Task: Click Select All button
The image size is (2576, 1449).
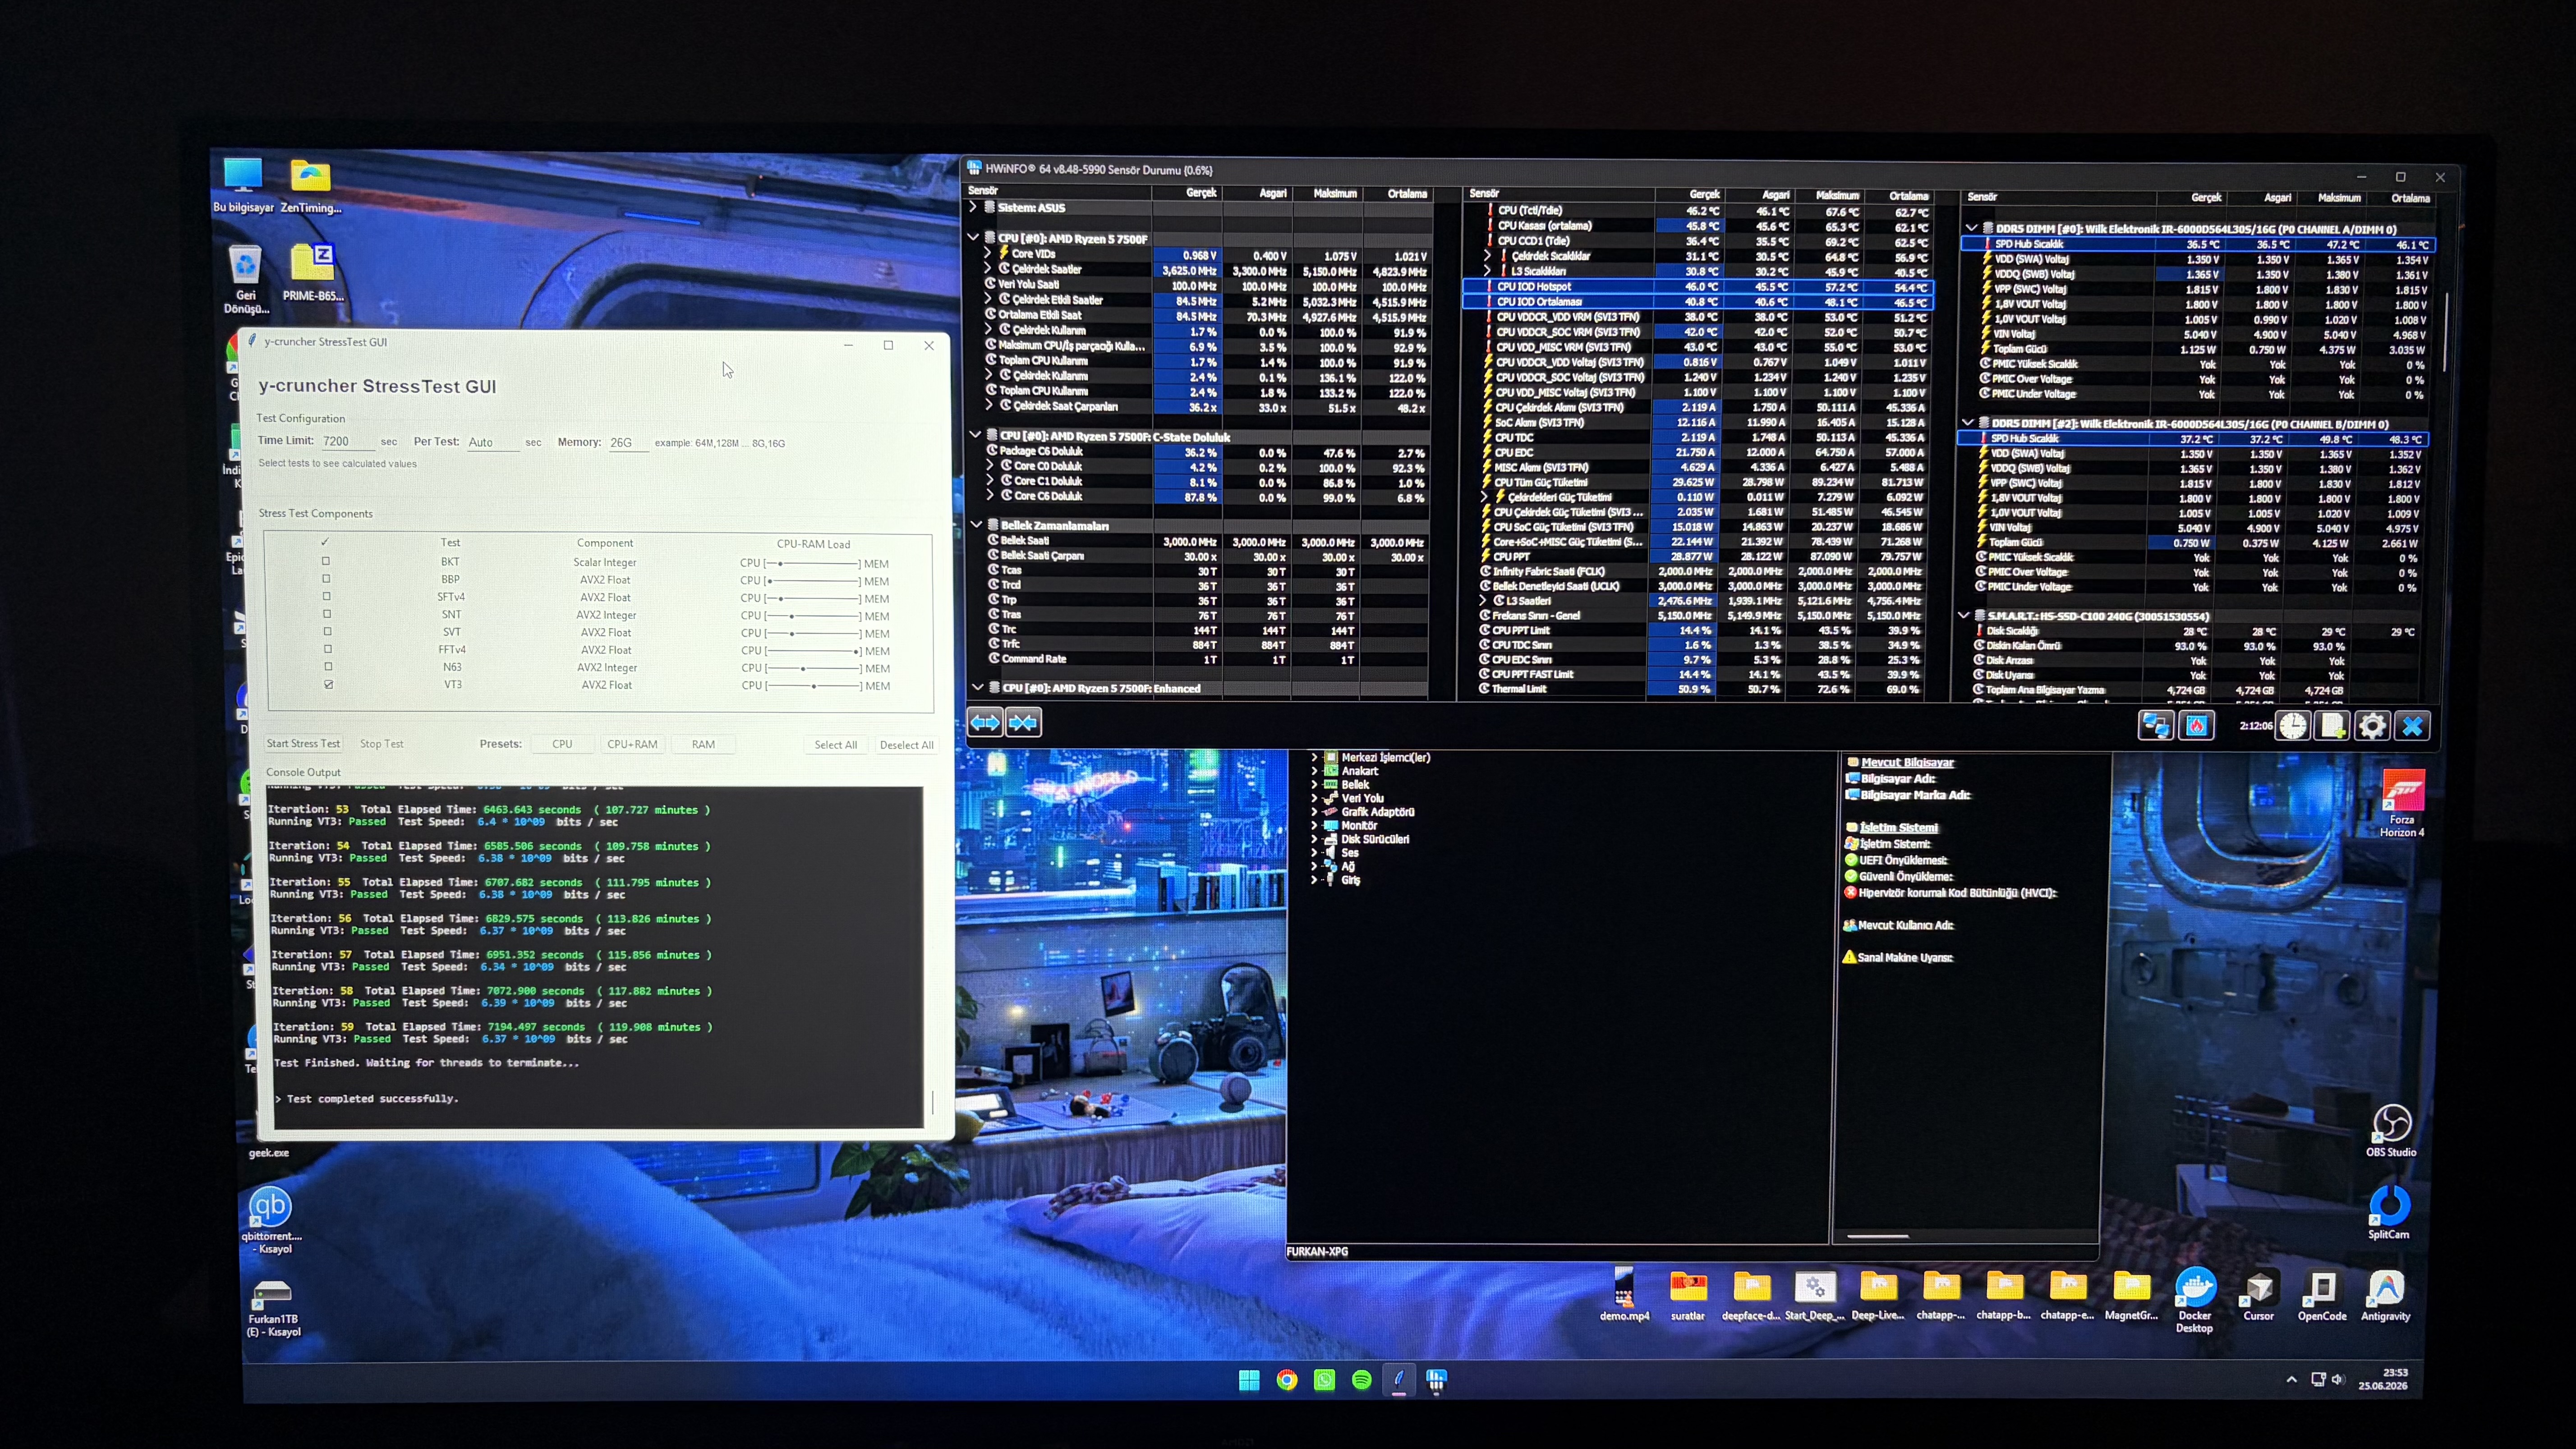Action: point(835,745)
